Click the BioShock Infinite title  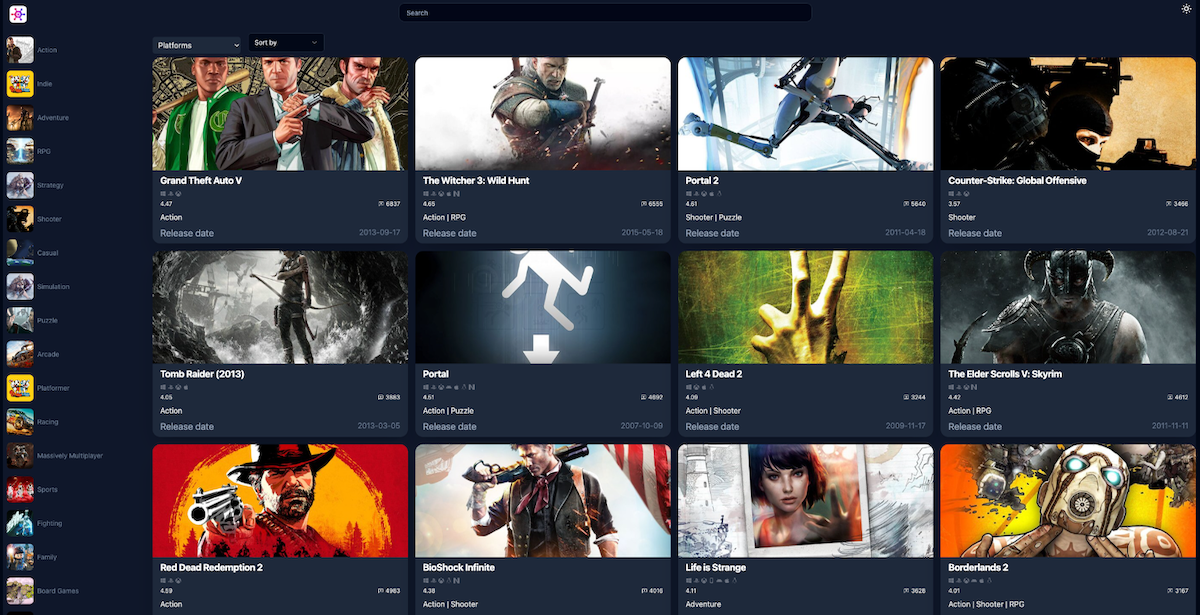(458, 568)
